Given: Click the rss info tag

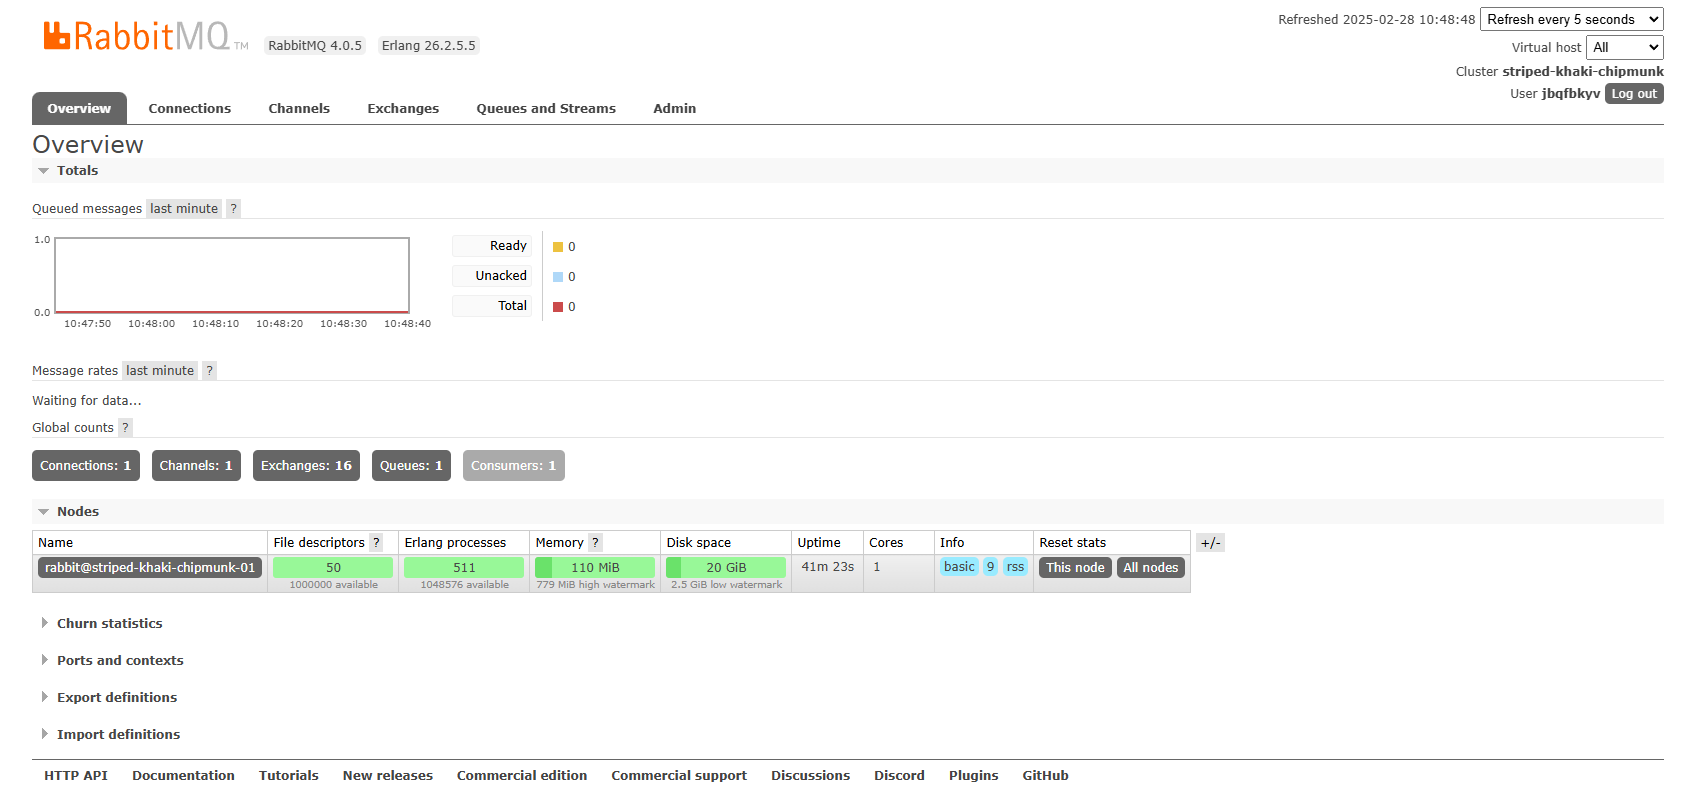Looking at the screenshot, I should [x=1015, y=566].
